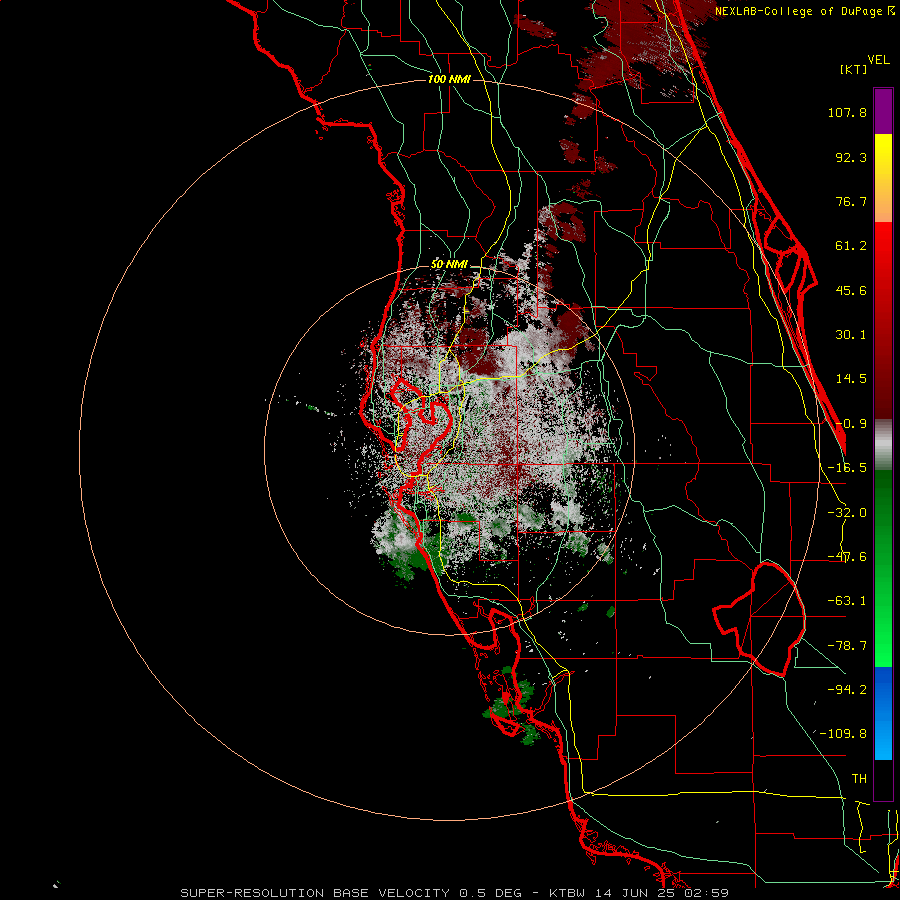Click the 100 NMI range ring label

tap(449, 79)
